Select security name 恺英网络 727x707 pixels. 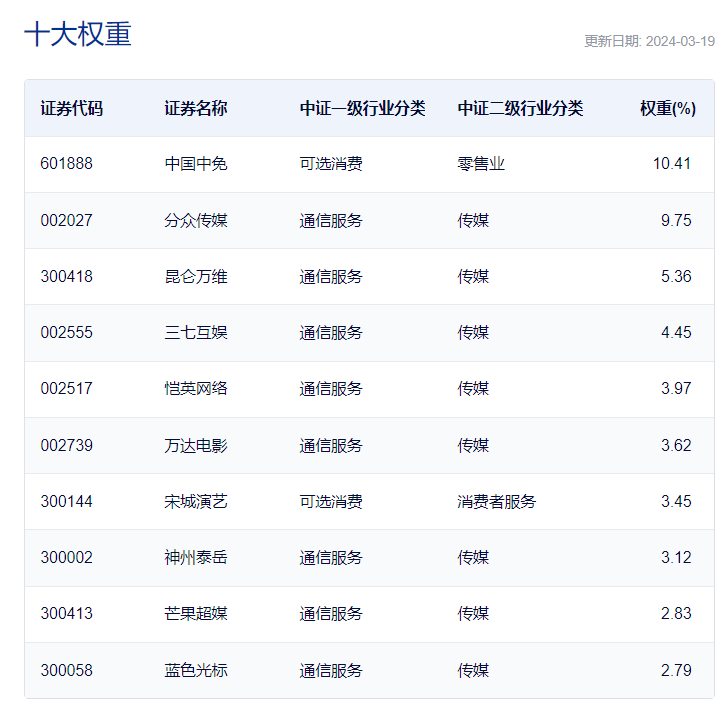click(x=196, y=389)
